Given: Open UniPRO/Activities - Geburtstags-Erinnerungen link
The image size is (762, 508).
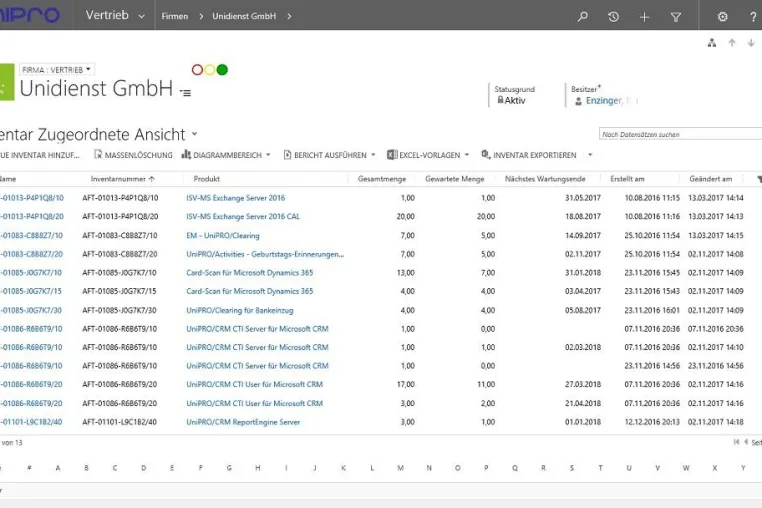Looking at the screenshot, I should click(x=265, y=254).
